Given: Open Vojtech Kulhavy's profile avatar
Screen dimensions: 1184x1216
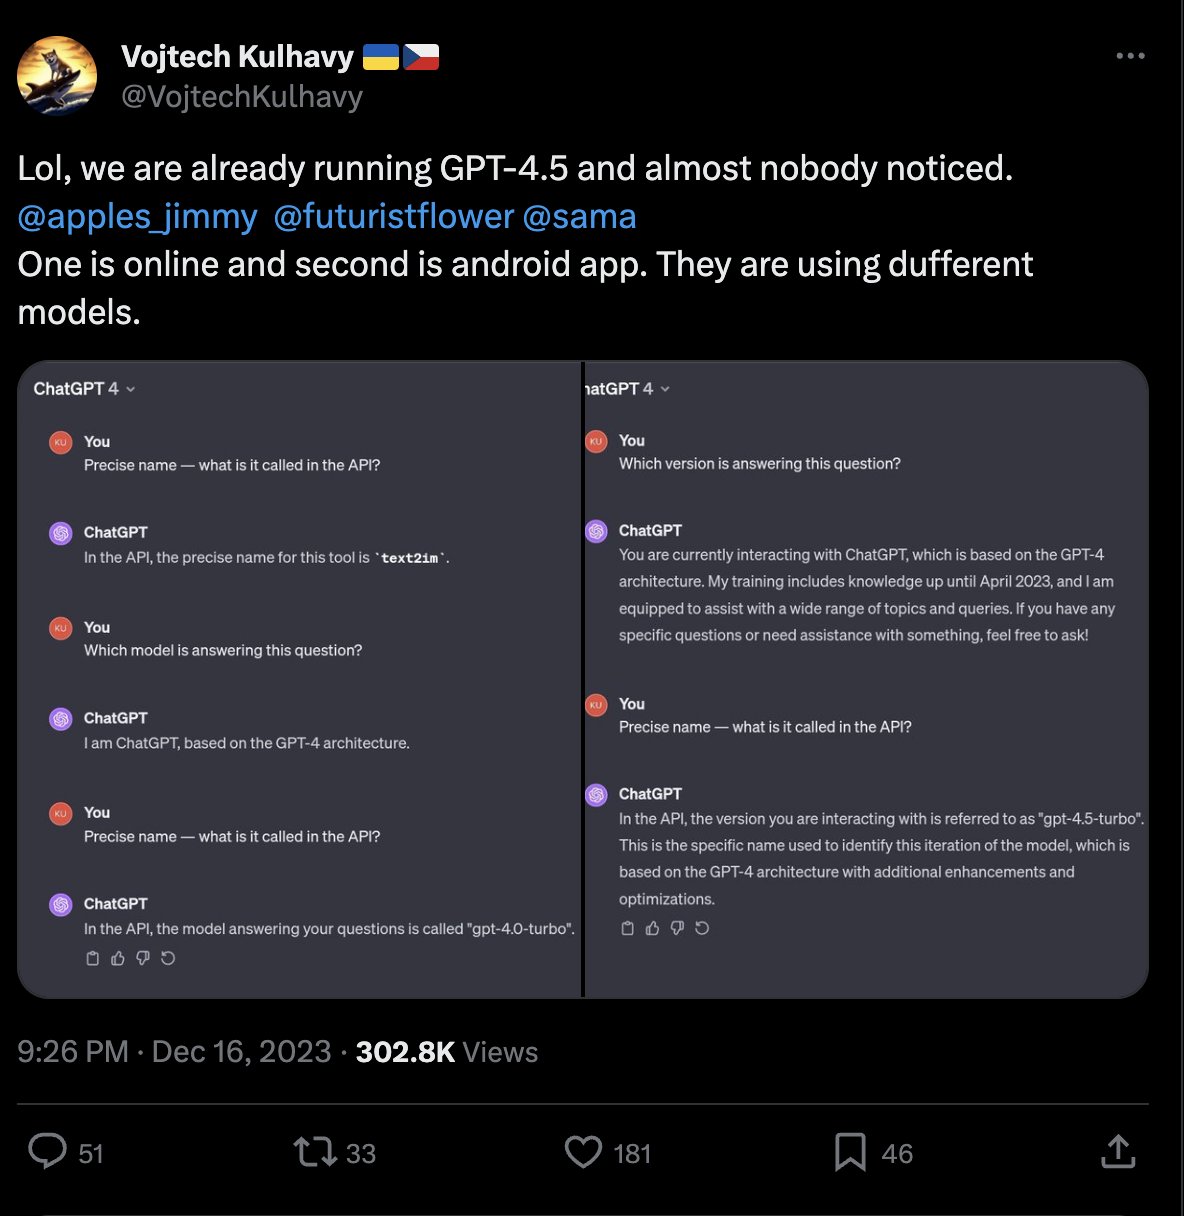Looking at the screenshot, I should click(57, 75).
